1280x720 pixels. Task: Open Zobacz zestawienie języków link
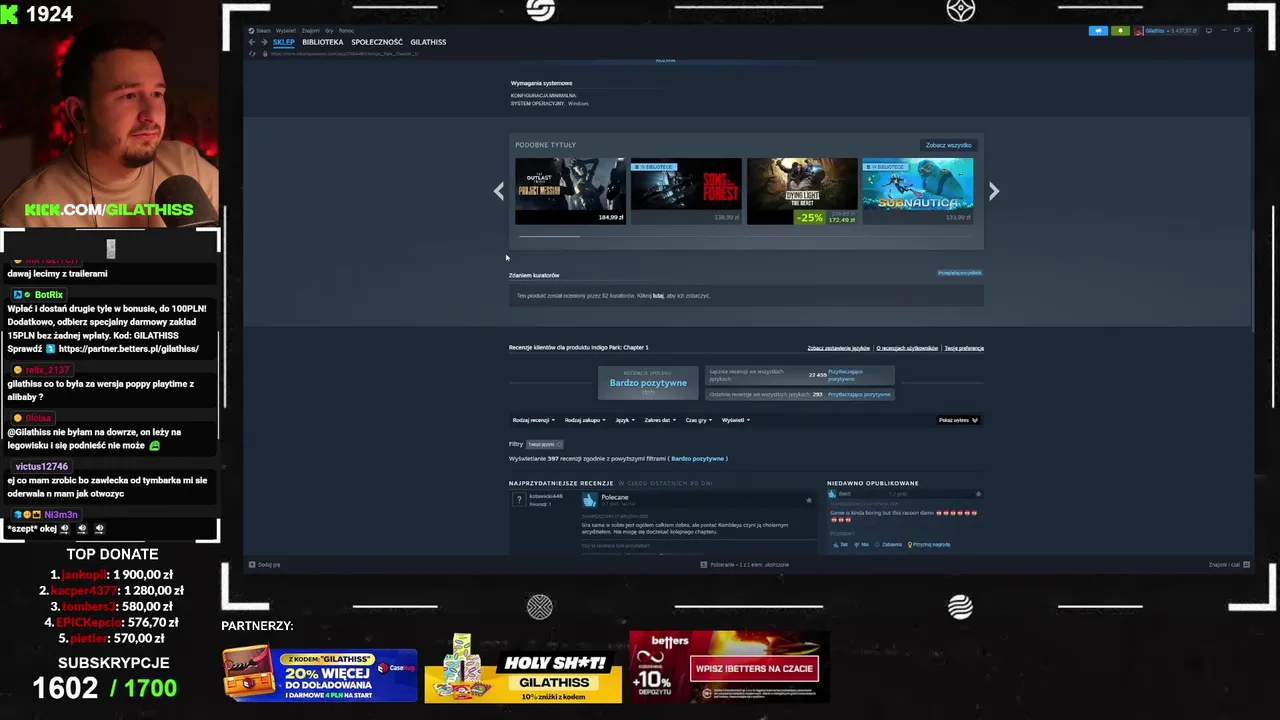[838, 348]
